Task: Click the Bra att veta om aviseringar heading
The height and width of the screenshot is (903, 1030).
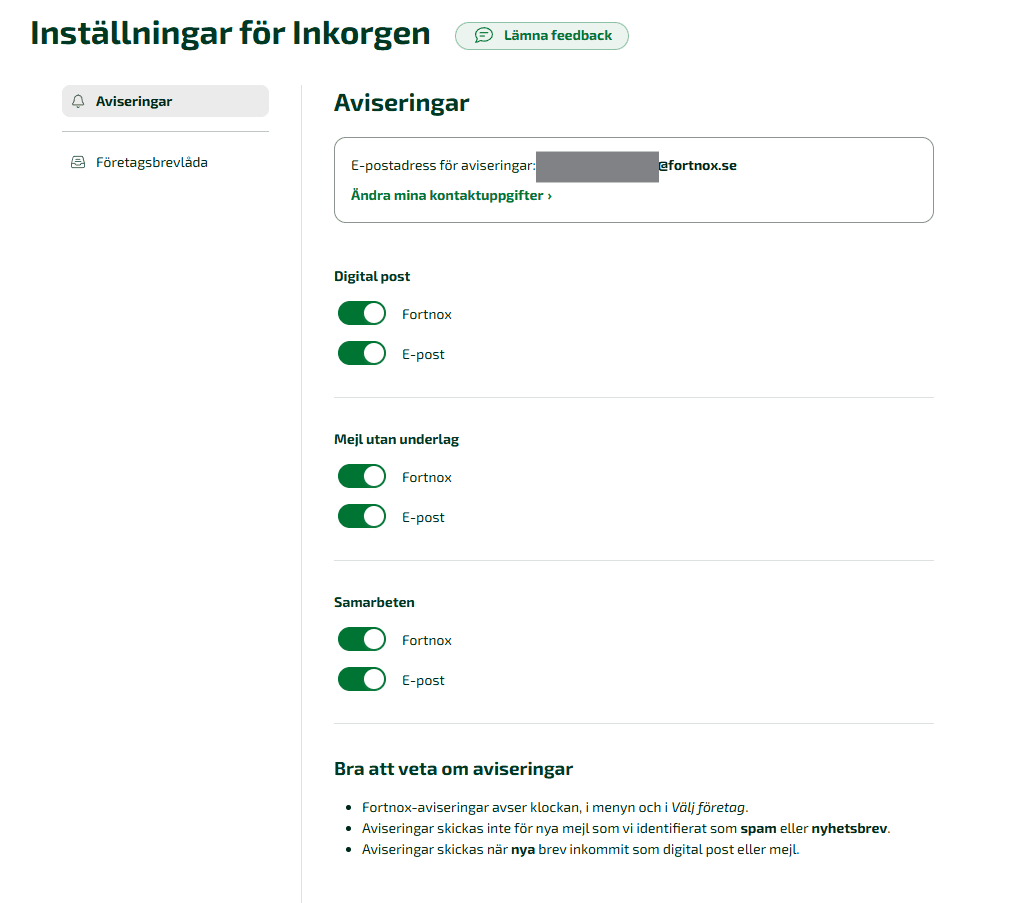Action: [x=452, y=768]
